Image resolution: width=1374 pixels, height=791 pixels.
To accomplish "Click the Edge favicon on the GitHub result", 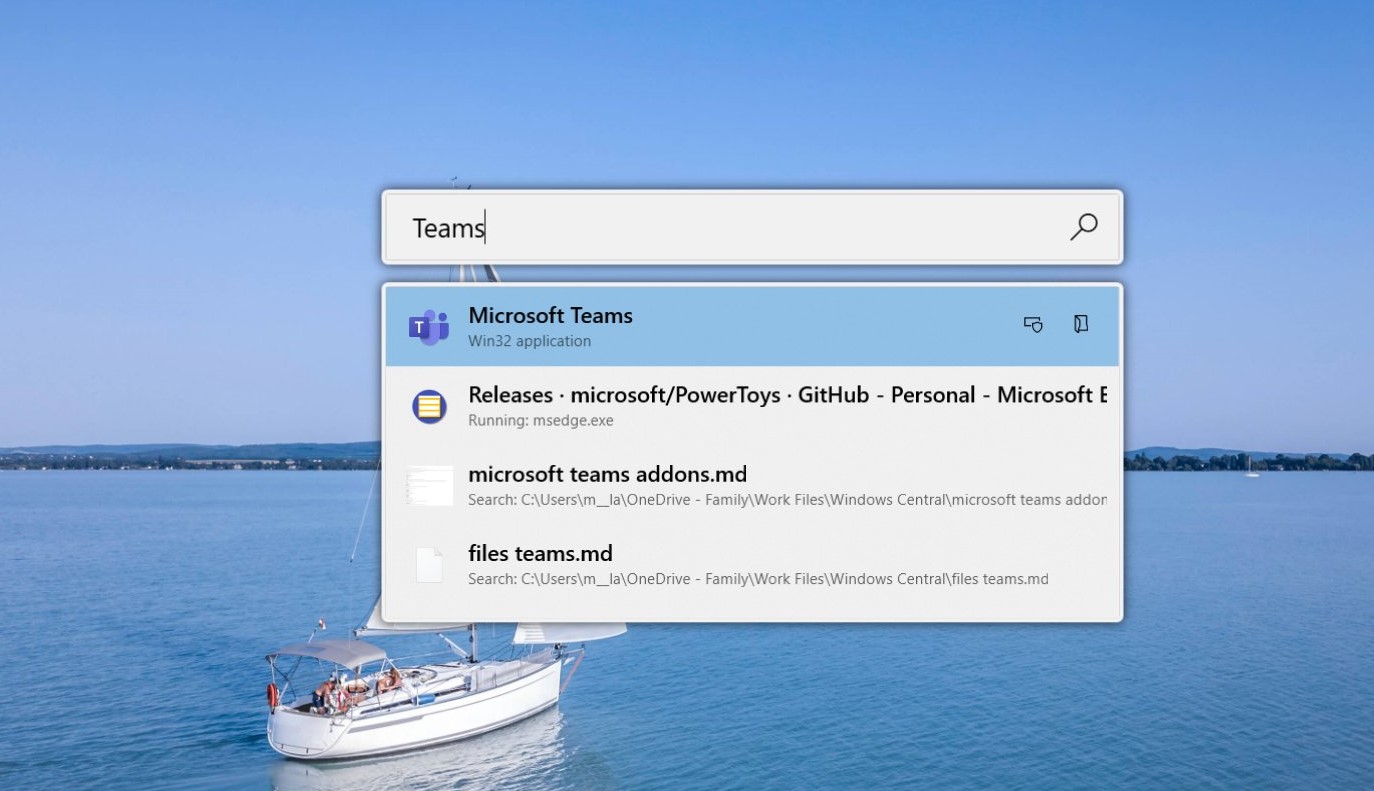I will (x=428, y=405).
